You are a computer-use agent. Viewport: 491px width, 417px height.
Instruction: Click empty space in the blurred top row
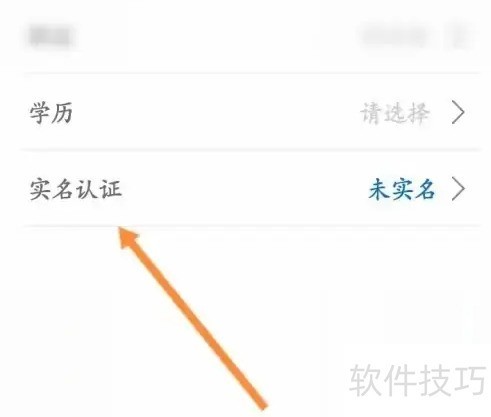[x=217, y=37]
